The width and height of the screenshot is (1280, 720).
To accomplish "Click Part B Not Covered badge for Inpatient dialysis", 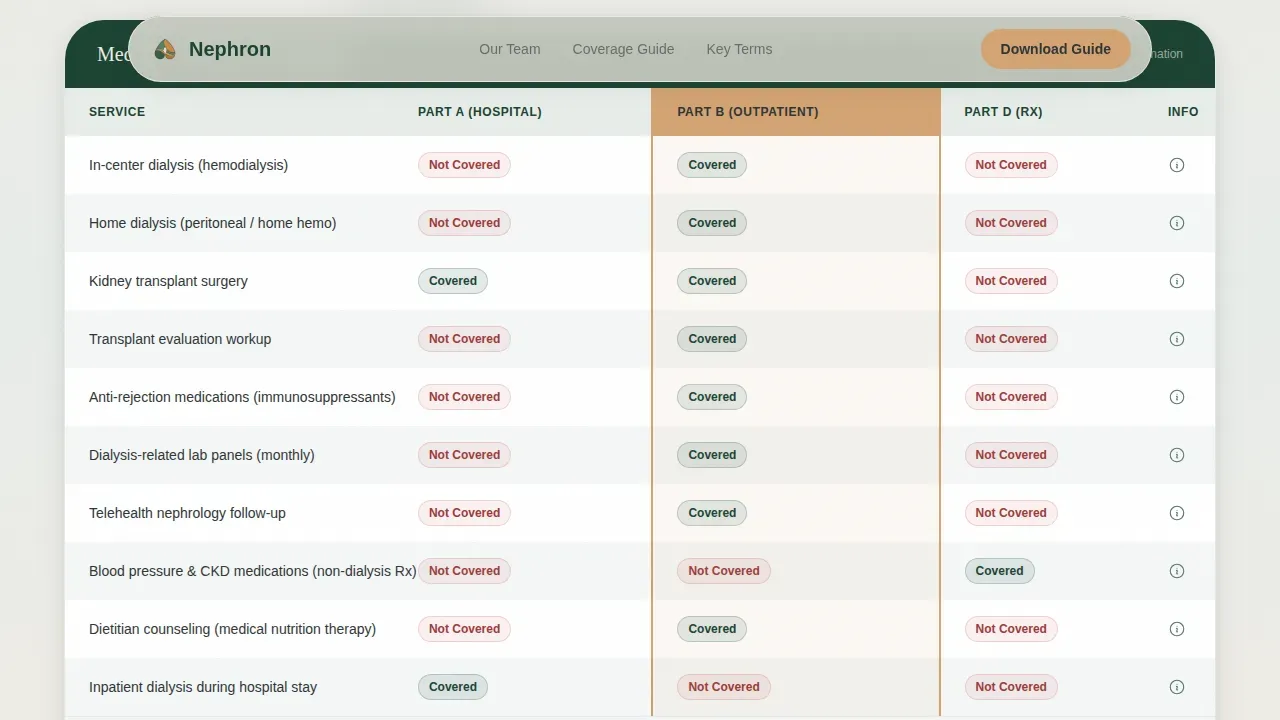I will click(724, 687).
